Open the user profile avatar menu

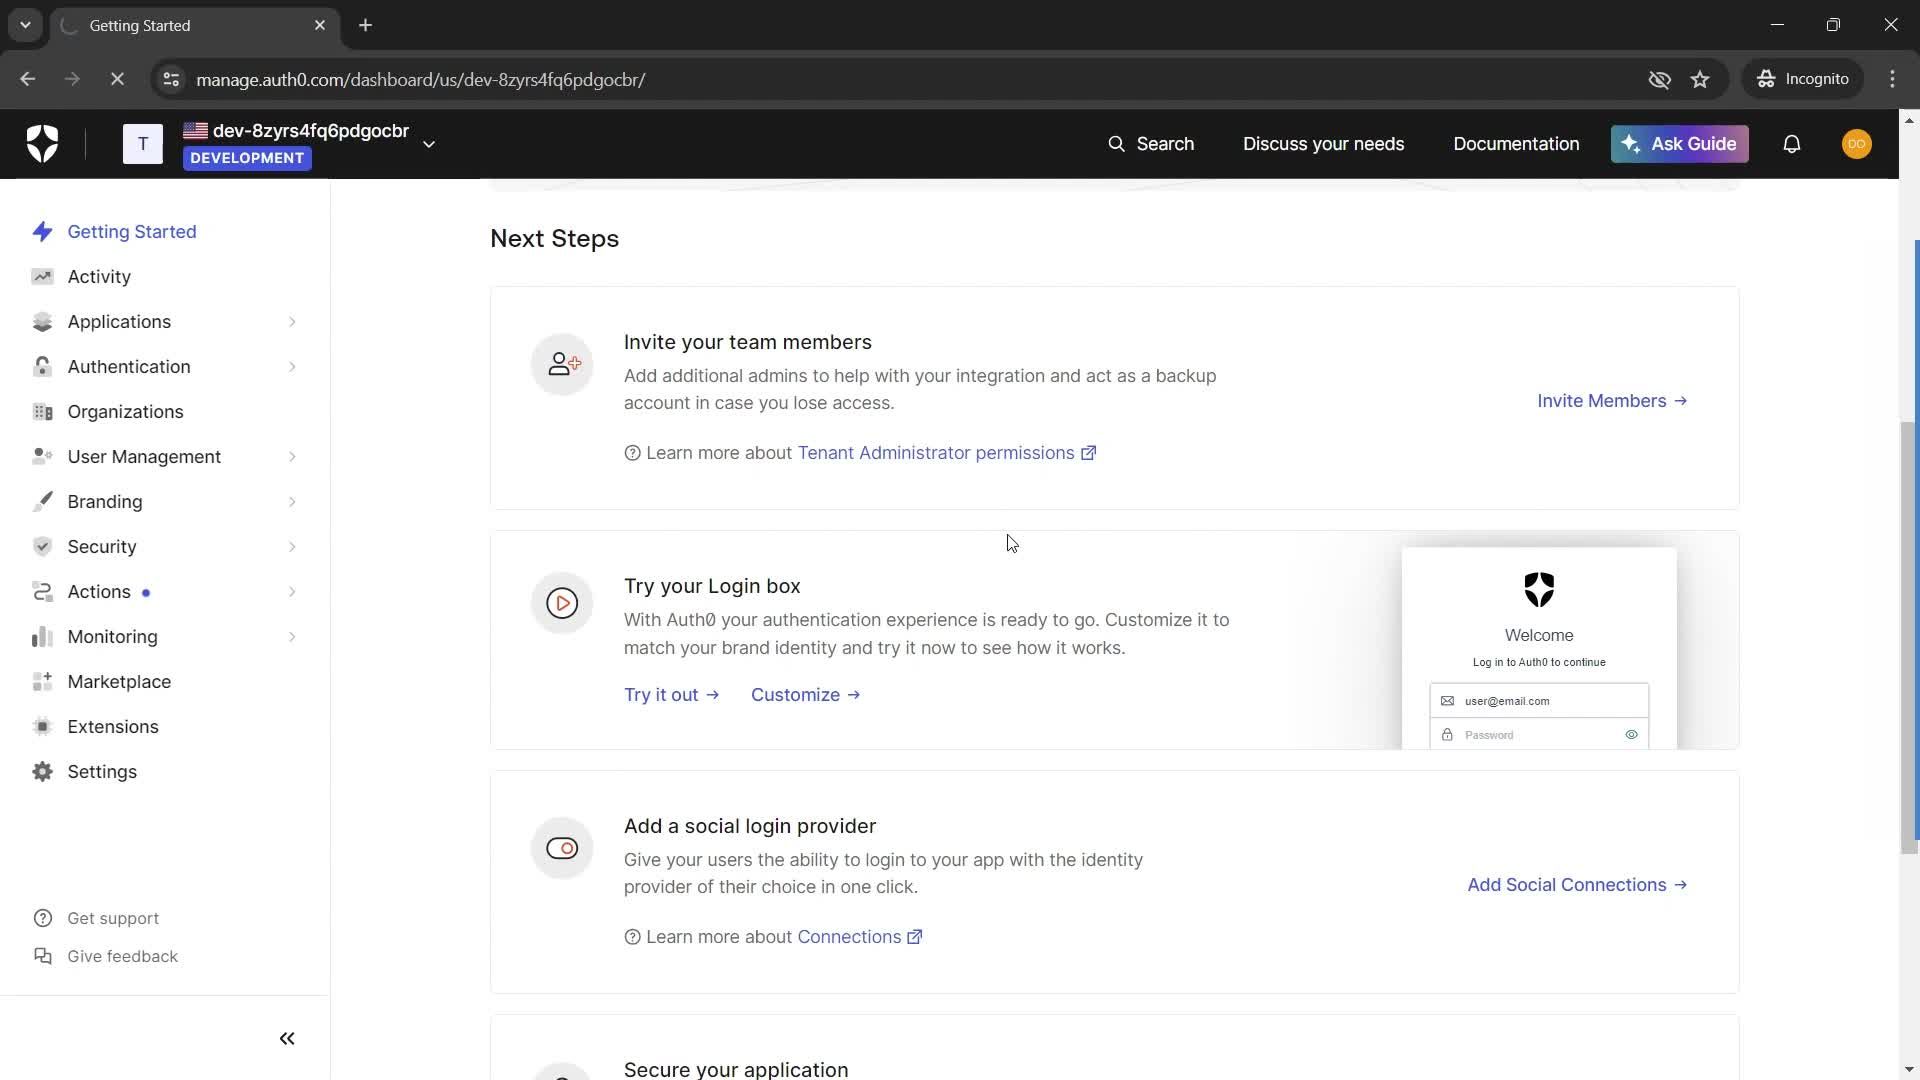pyautogui.click(x=1856, y=144)
